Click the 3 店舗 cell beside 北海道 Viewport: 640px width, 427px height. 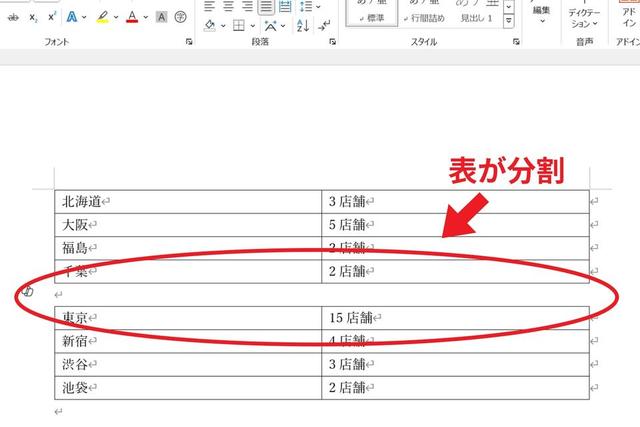click(456, 202)
